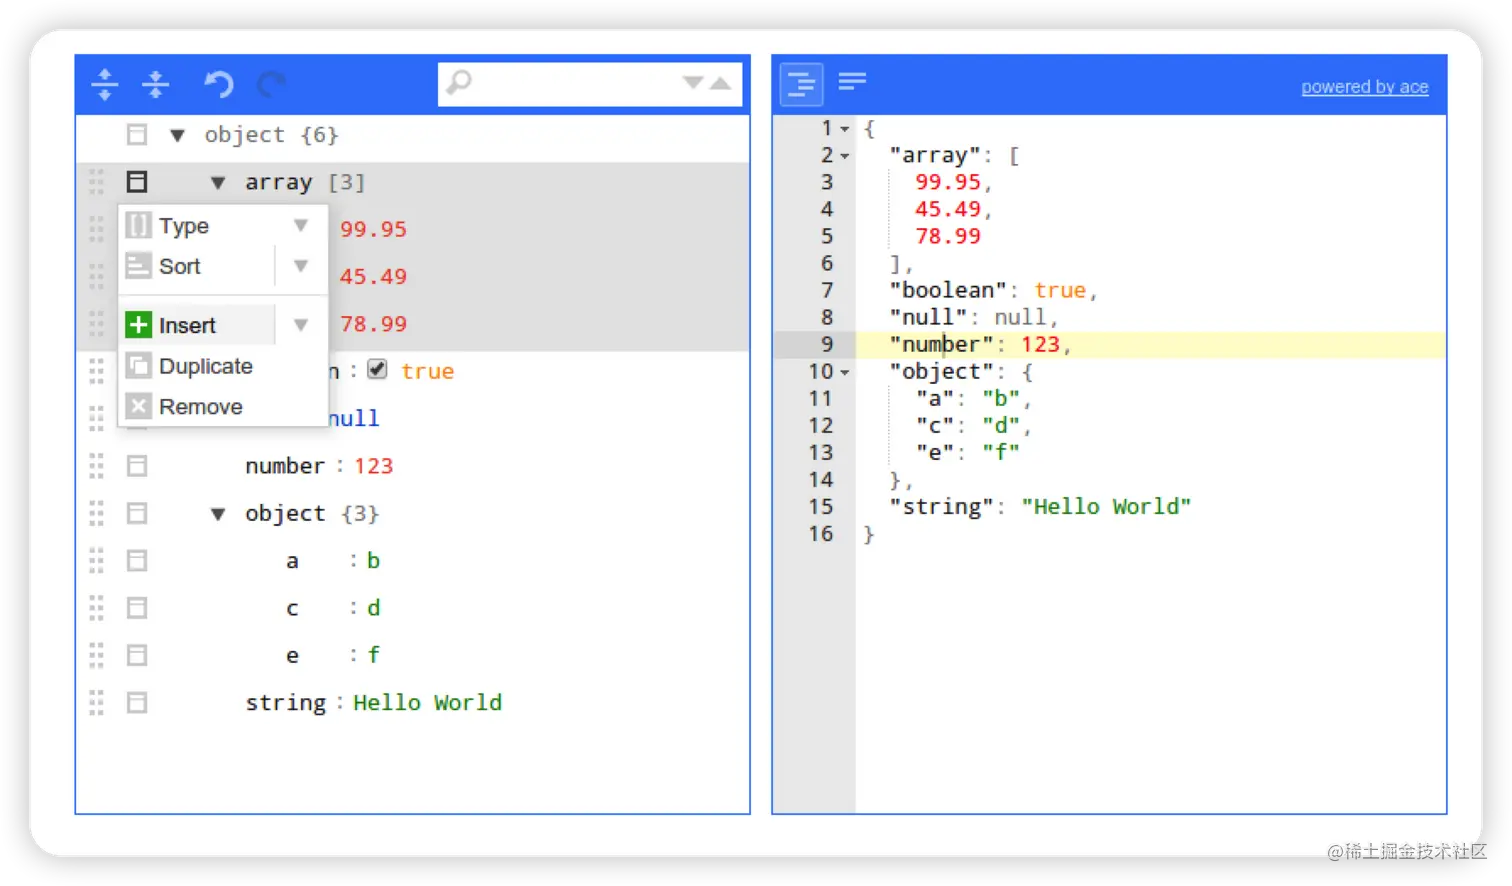Open the Insert submenu arrow
The image size is (1512, 886).
[300, 325]
